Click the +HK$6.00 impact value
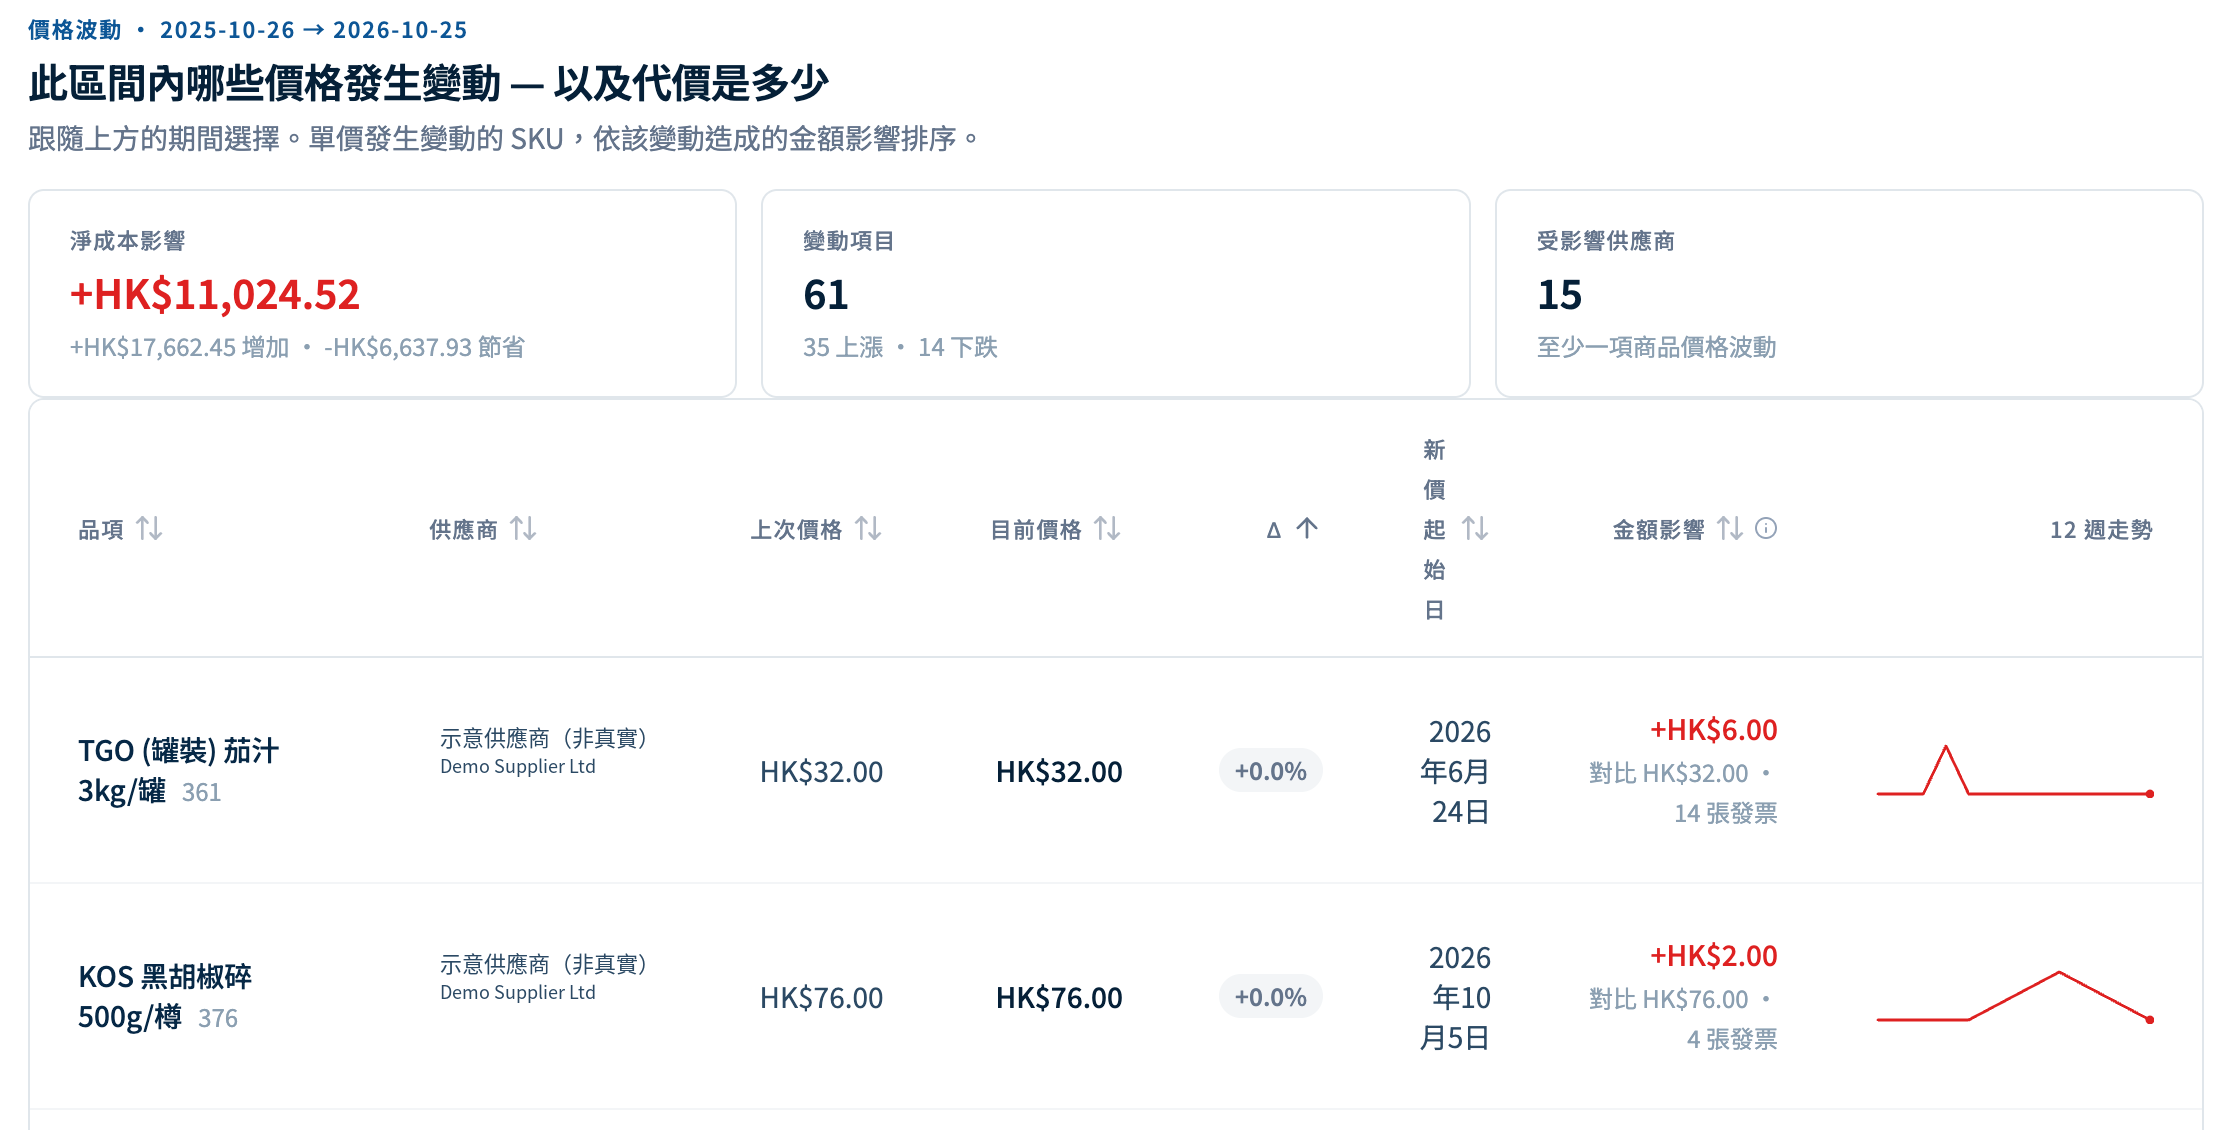The width and height of the screenshot is (2226, 1130). [1713, 730]
